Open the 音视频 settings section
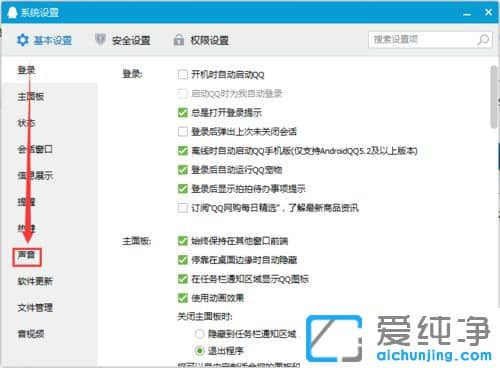Viewport: 500px width, 368px height. click(x=31, y=334)
